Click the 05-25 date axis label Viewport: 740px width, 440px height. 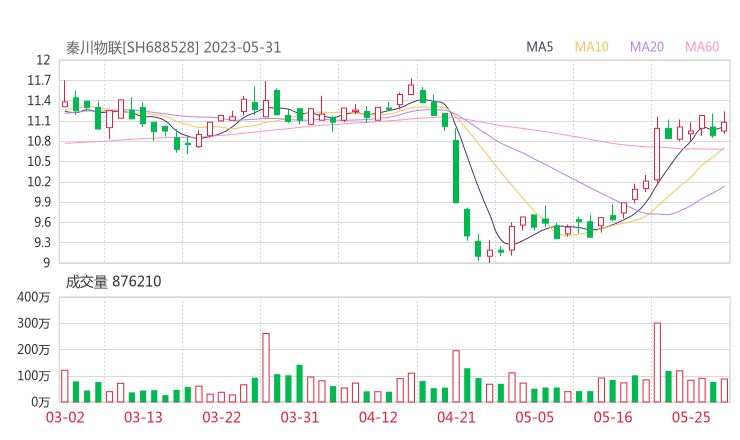691,417
